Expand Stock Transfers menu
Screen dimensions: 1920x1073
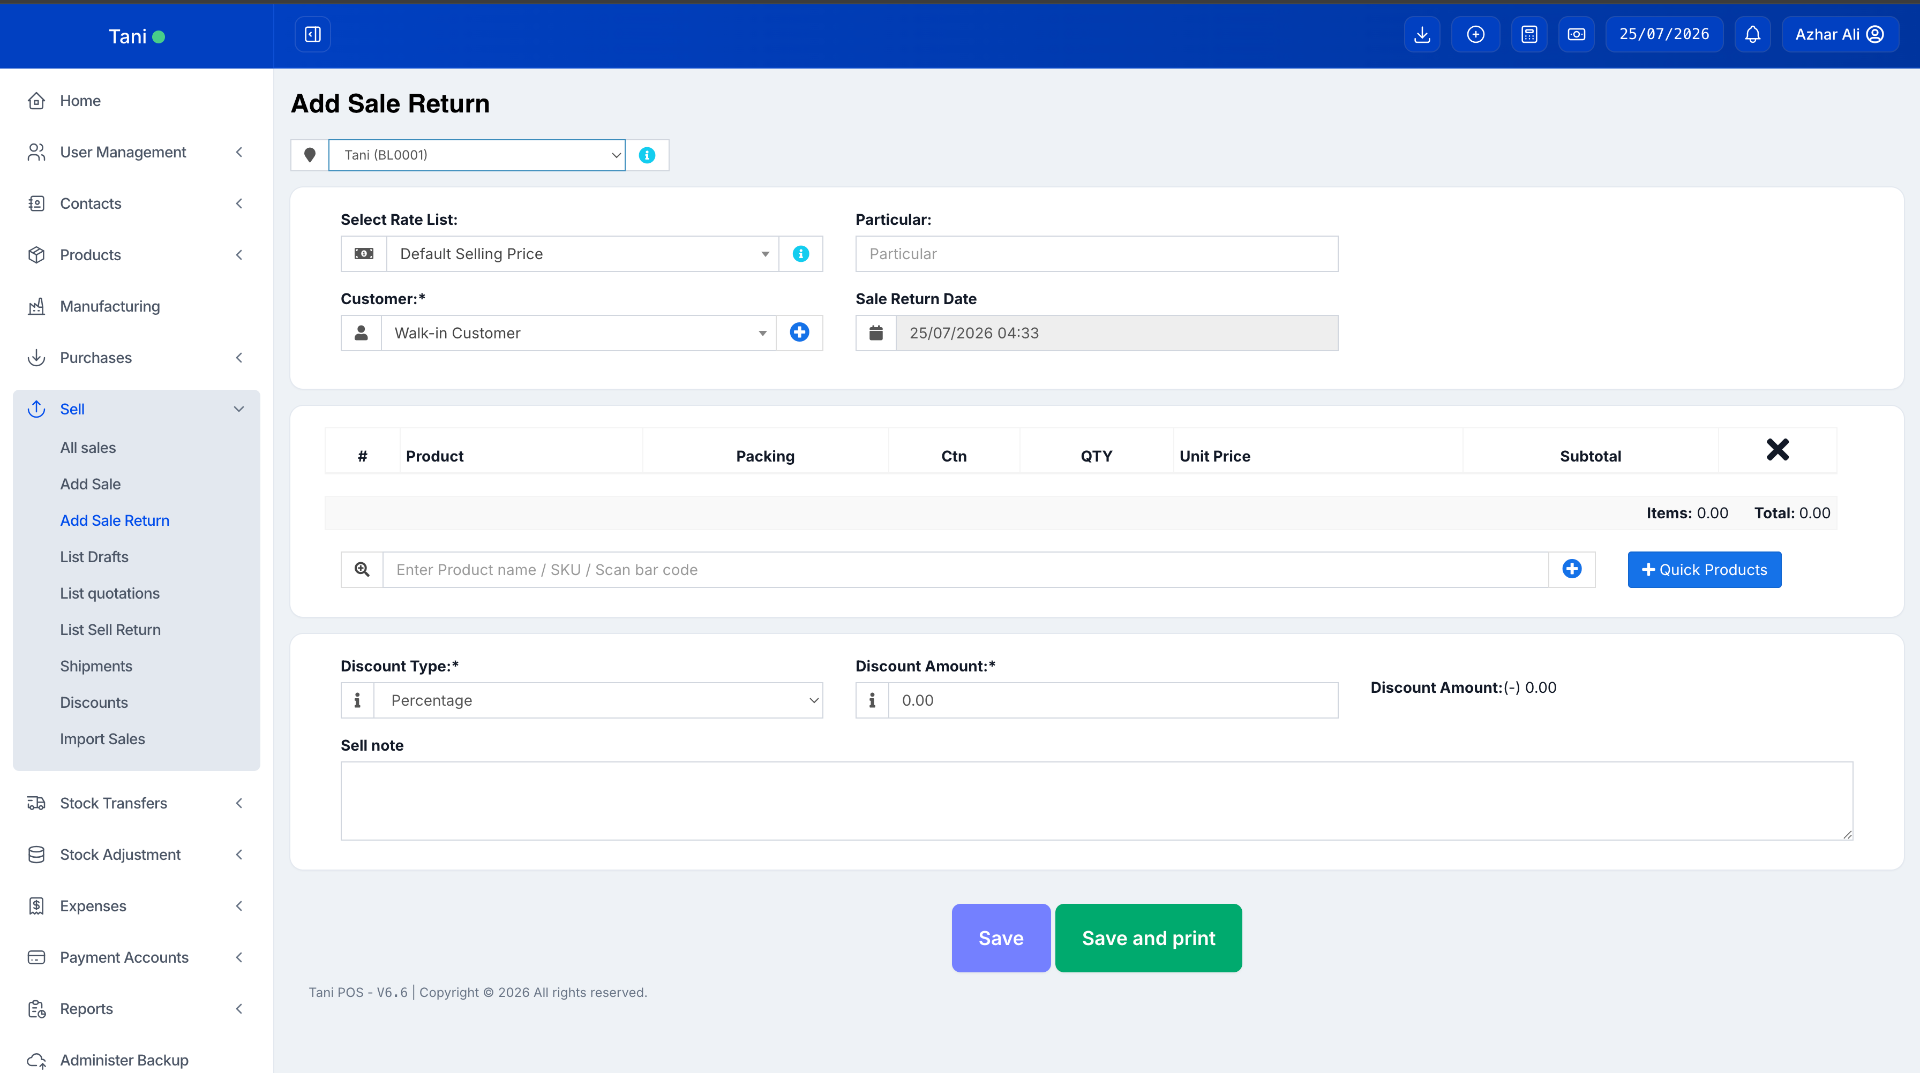coord(136,804)
